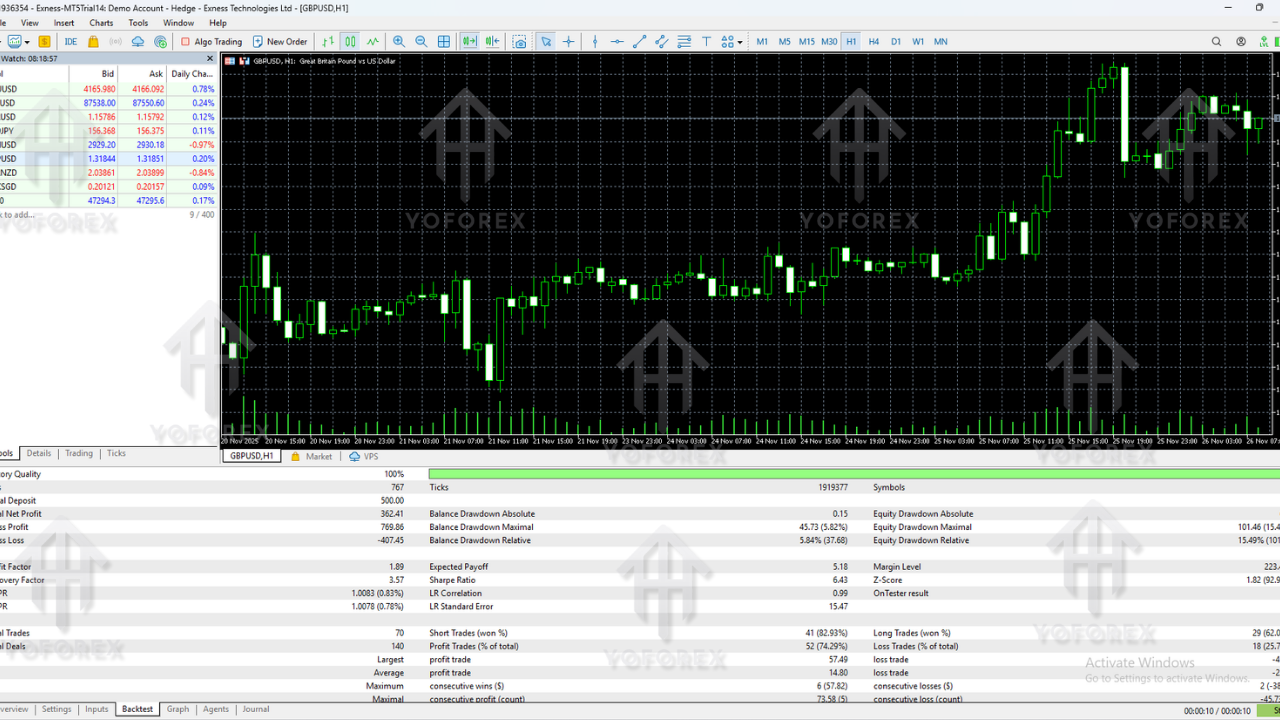The width and height of the screenshot is (1280, 720).
Task: Open the chart screenshot camera icon
Action: point(521,41)
